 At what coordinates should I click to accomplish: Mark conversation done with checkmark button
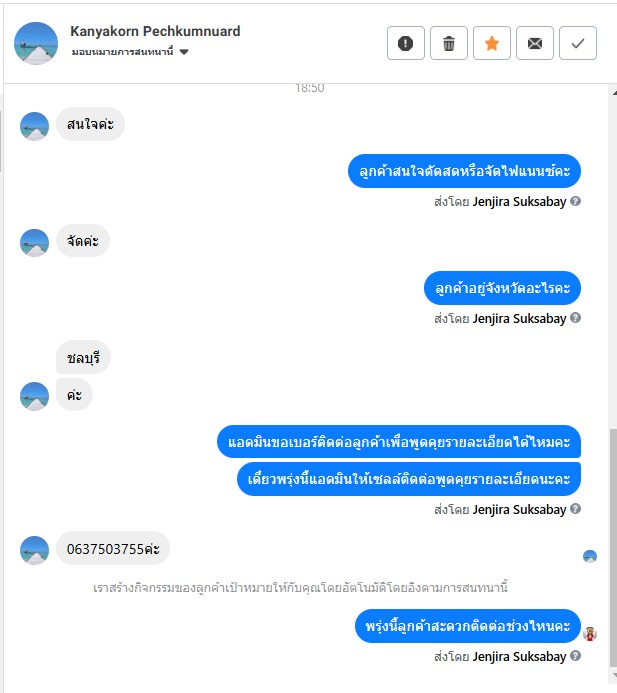[578, 43]
